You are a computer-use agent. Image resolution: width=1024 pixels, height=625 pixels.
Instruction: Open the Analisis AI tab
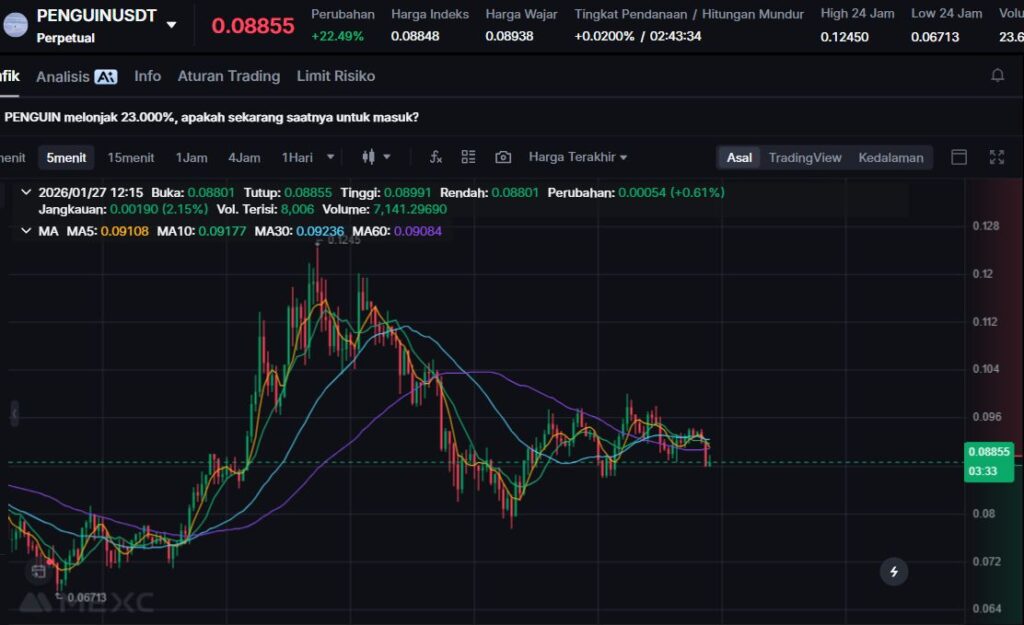coord(76,76)
